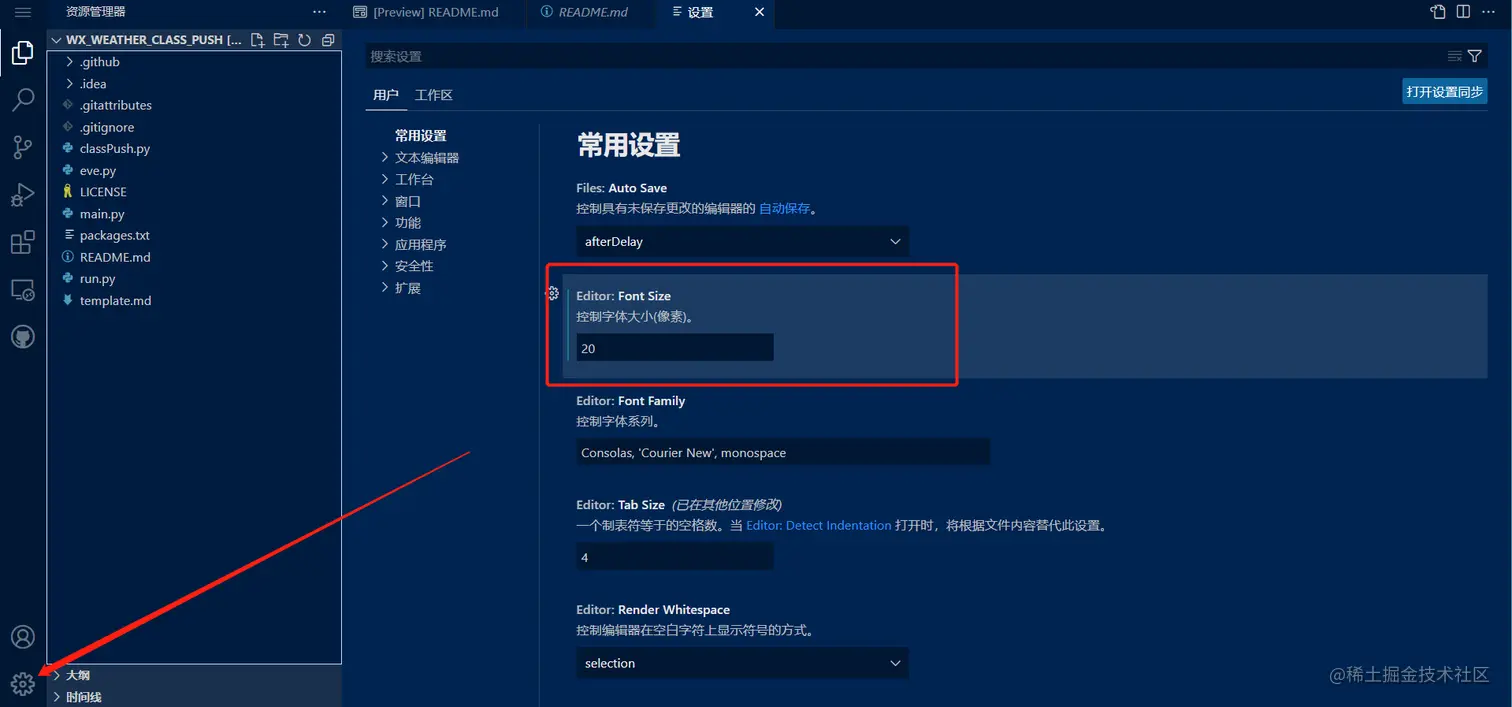Open eve.py file
This screenshot has height=707, width=1512.
tap(98, 171)
